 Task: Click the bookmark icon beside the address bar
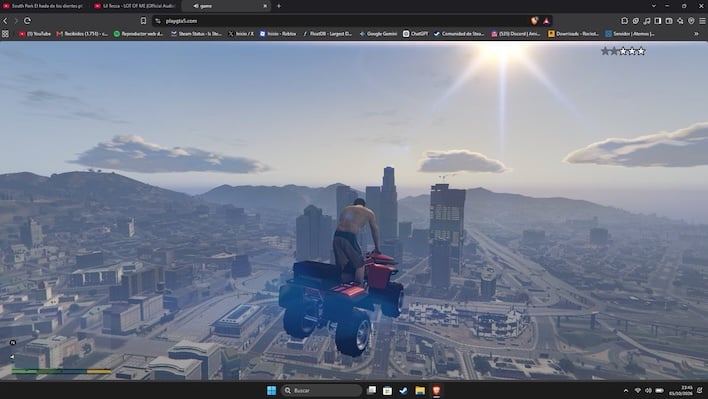pos(143,21)
